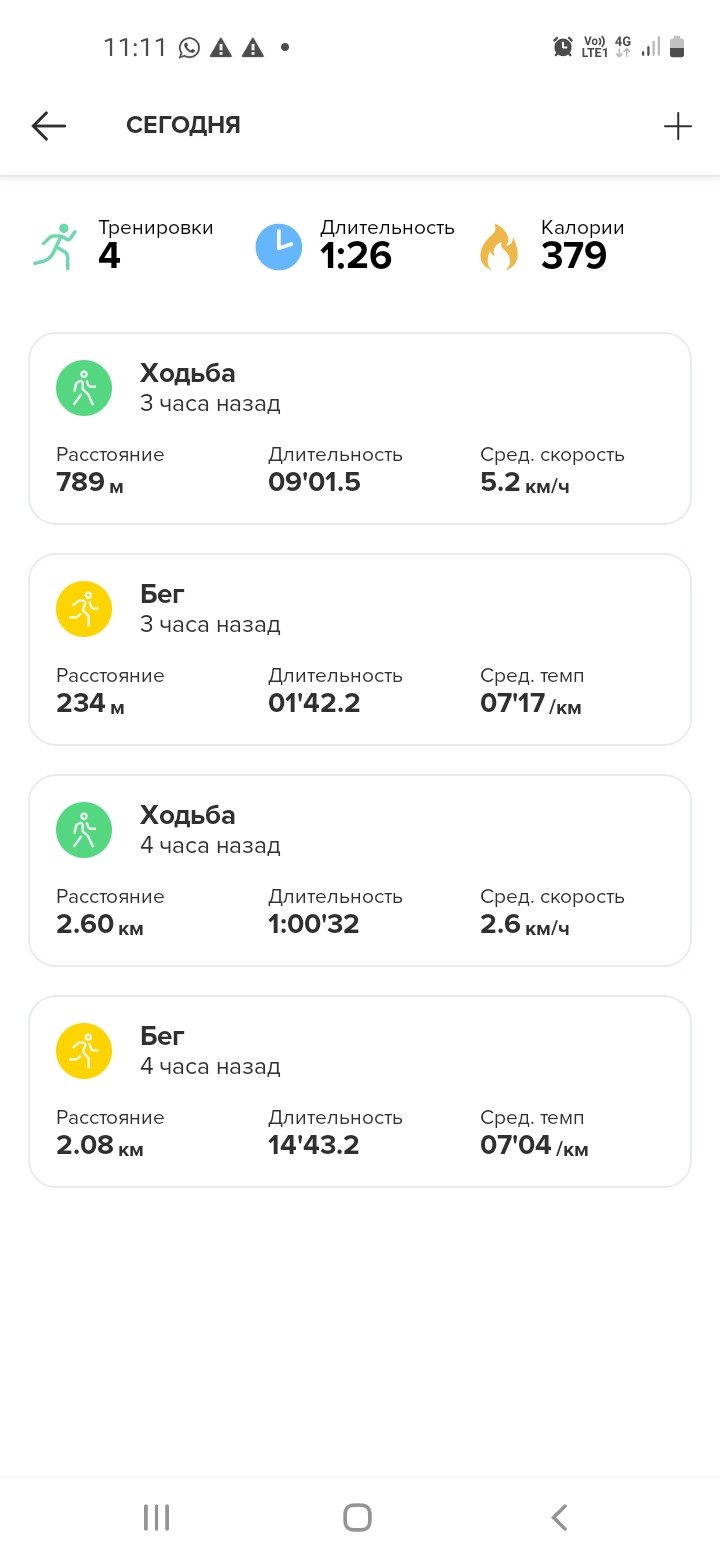Tap the Android home button
Viewport: 720px width, 1560px height.
[x=357, y=1517]
